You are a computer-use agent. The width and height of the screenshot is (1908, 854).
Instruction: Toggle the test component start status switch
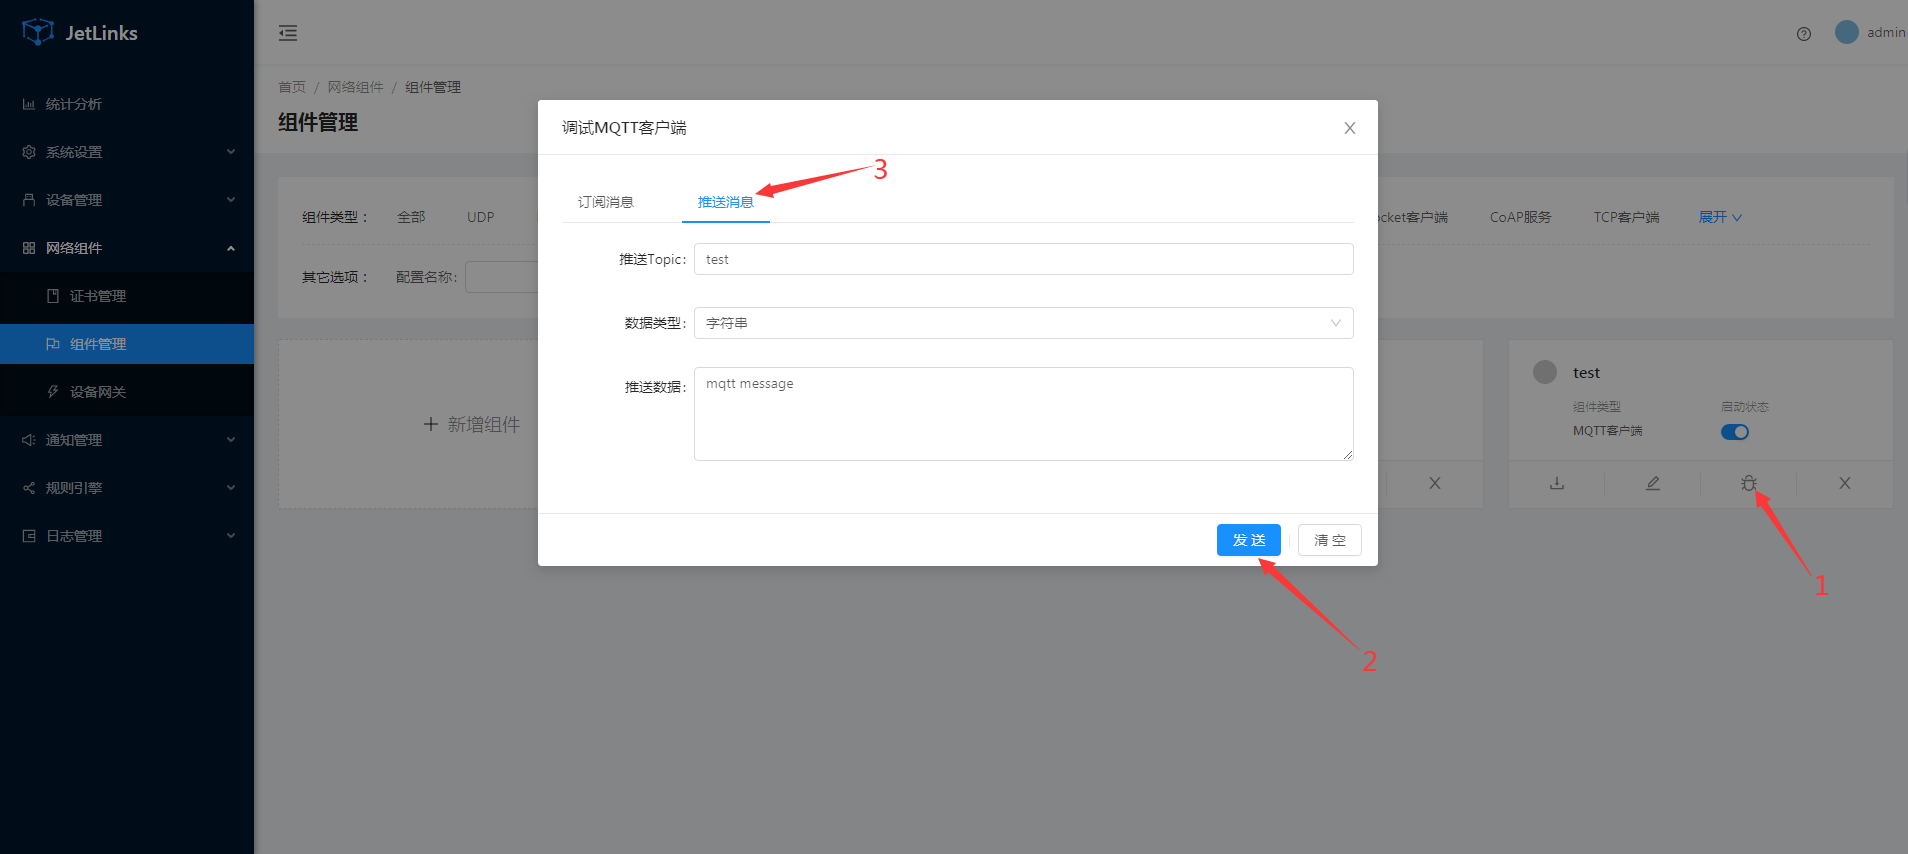(1735, 432)
